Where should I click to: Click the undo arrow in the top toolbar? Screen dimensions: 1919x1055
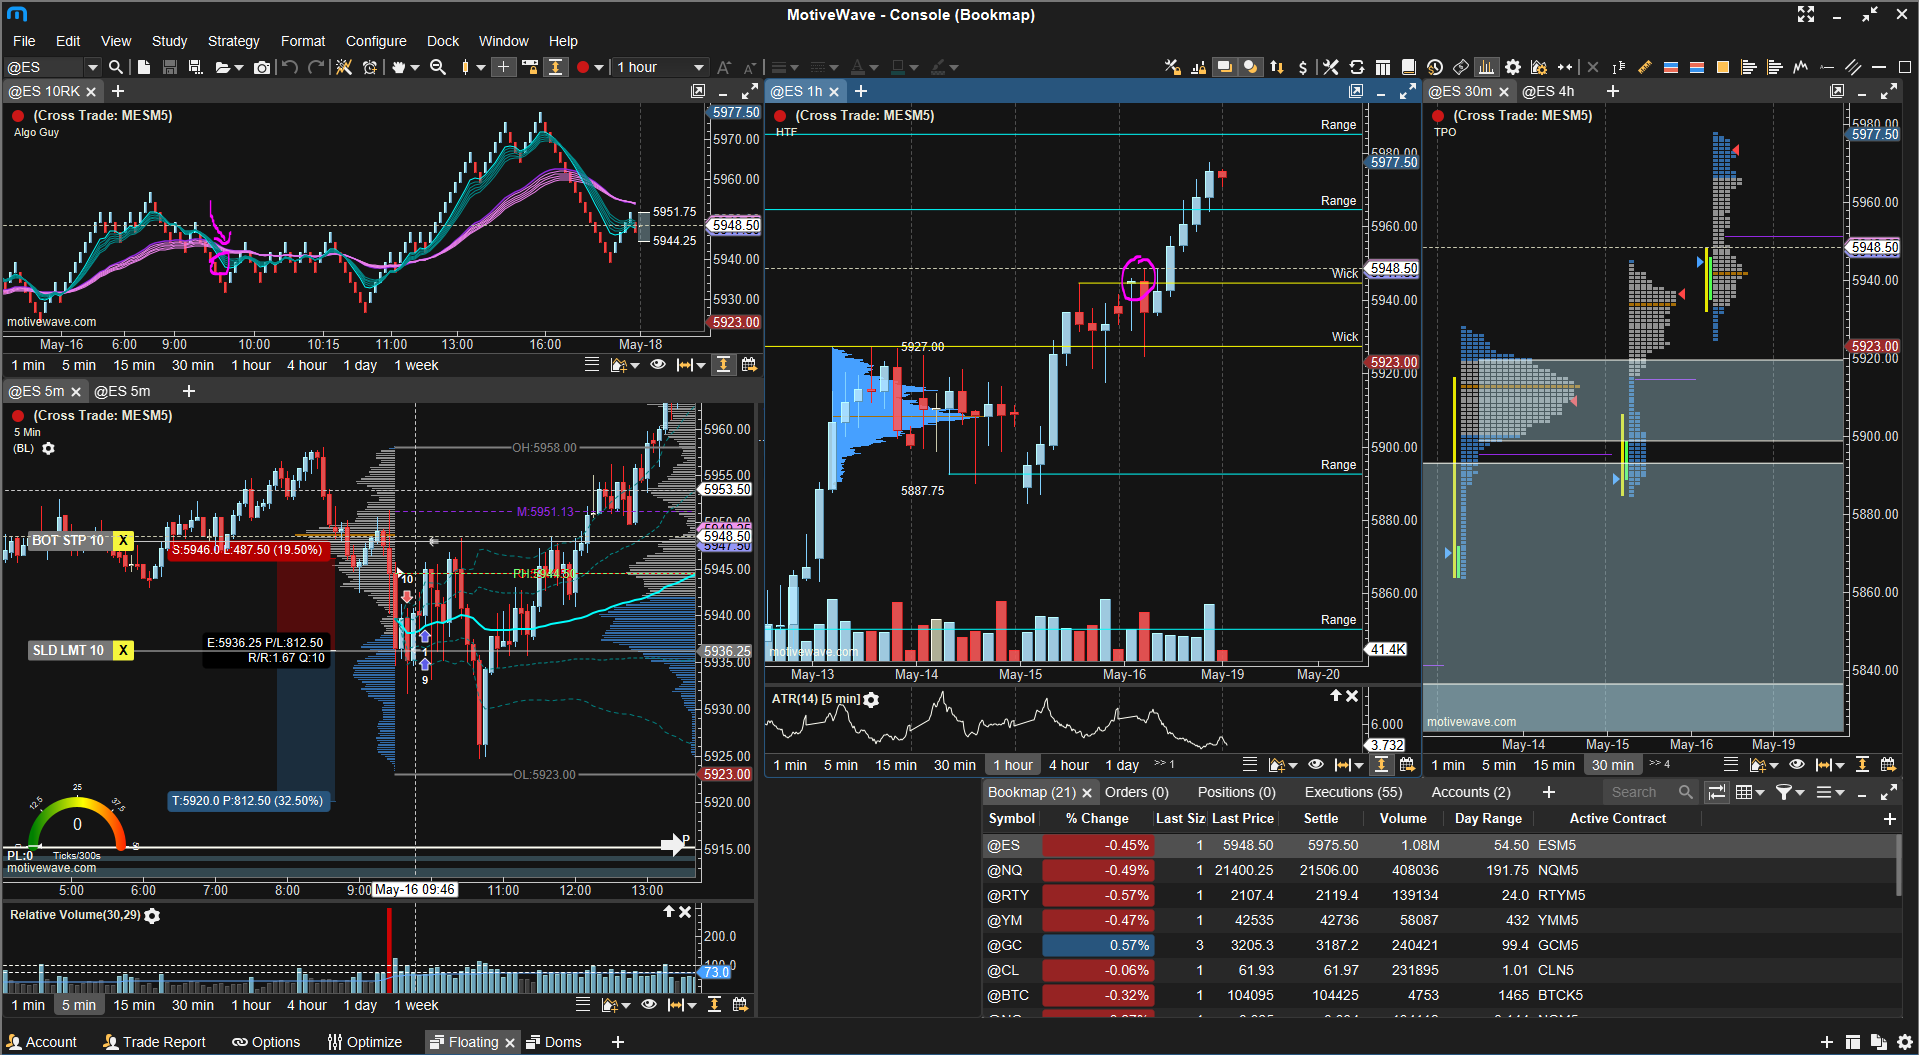[290, 67]
